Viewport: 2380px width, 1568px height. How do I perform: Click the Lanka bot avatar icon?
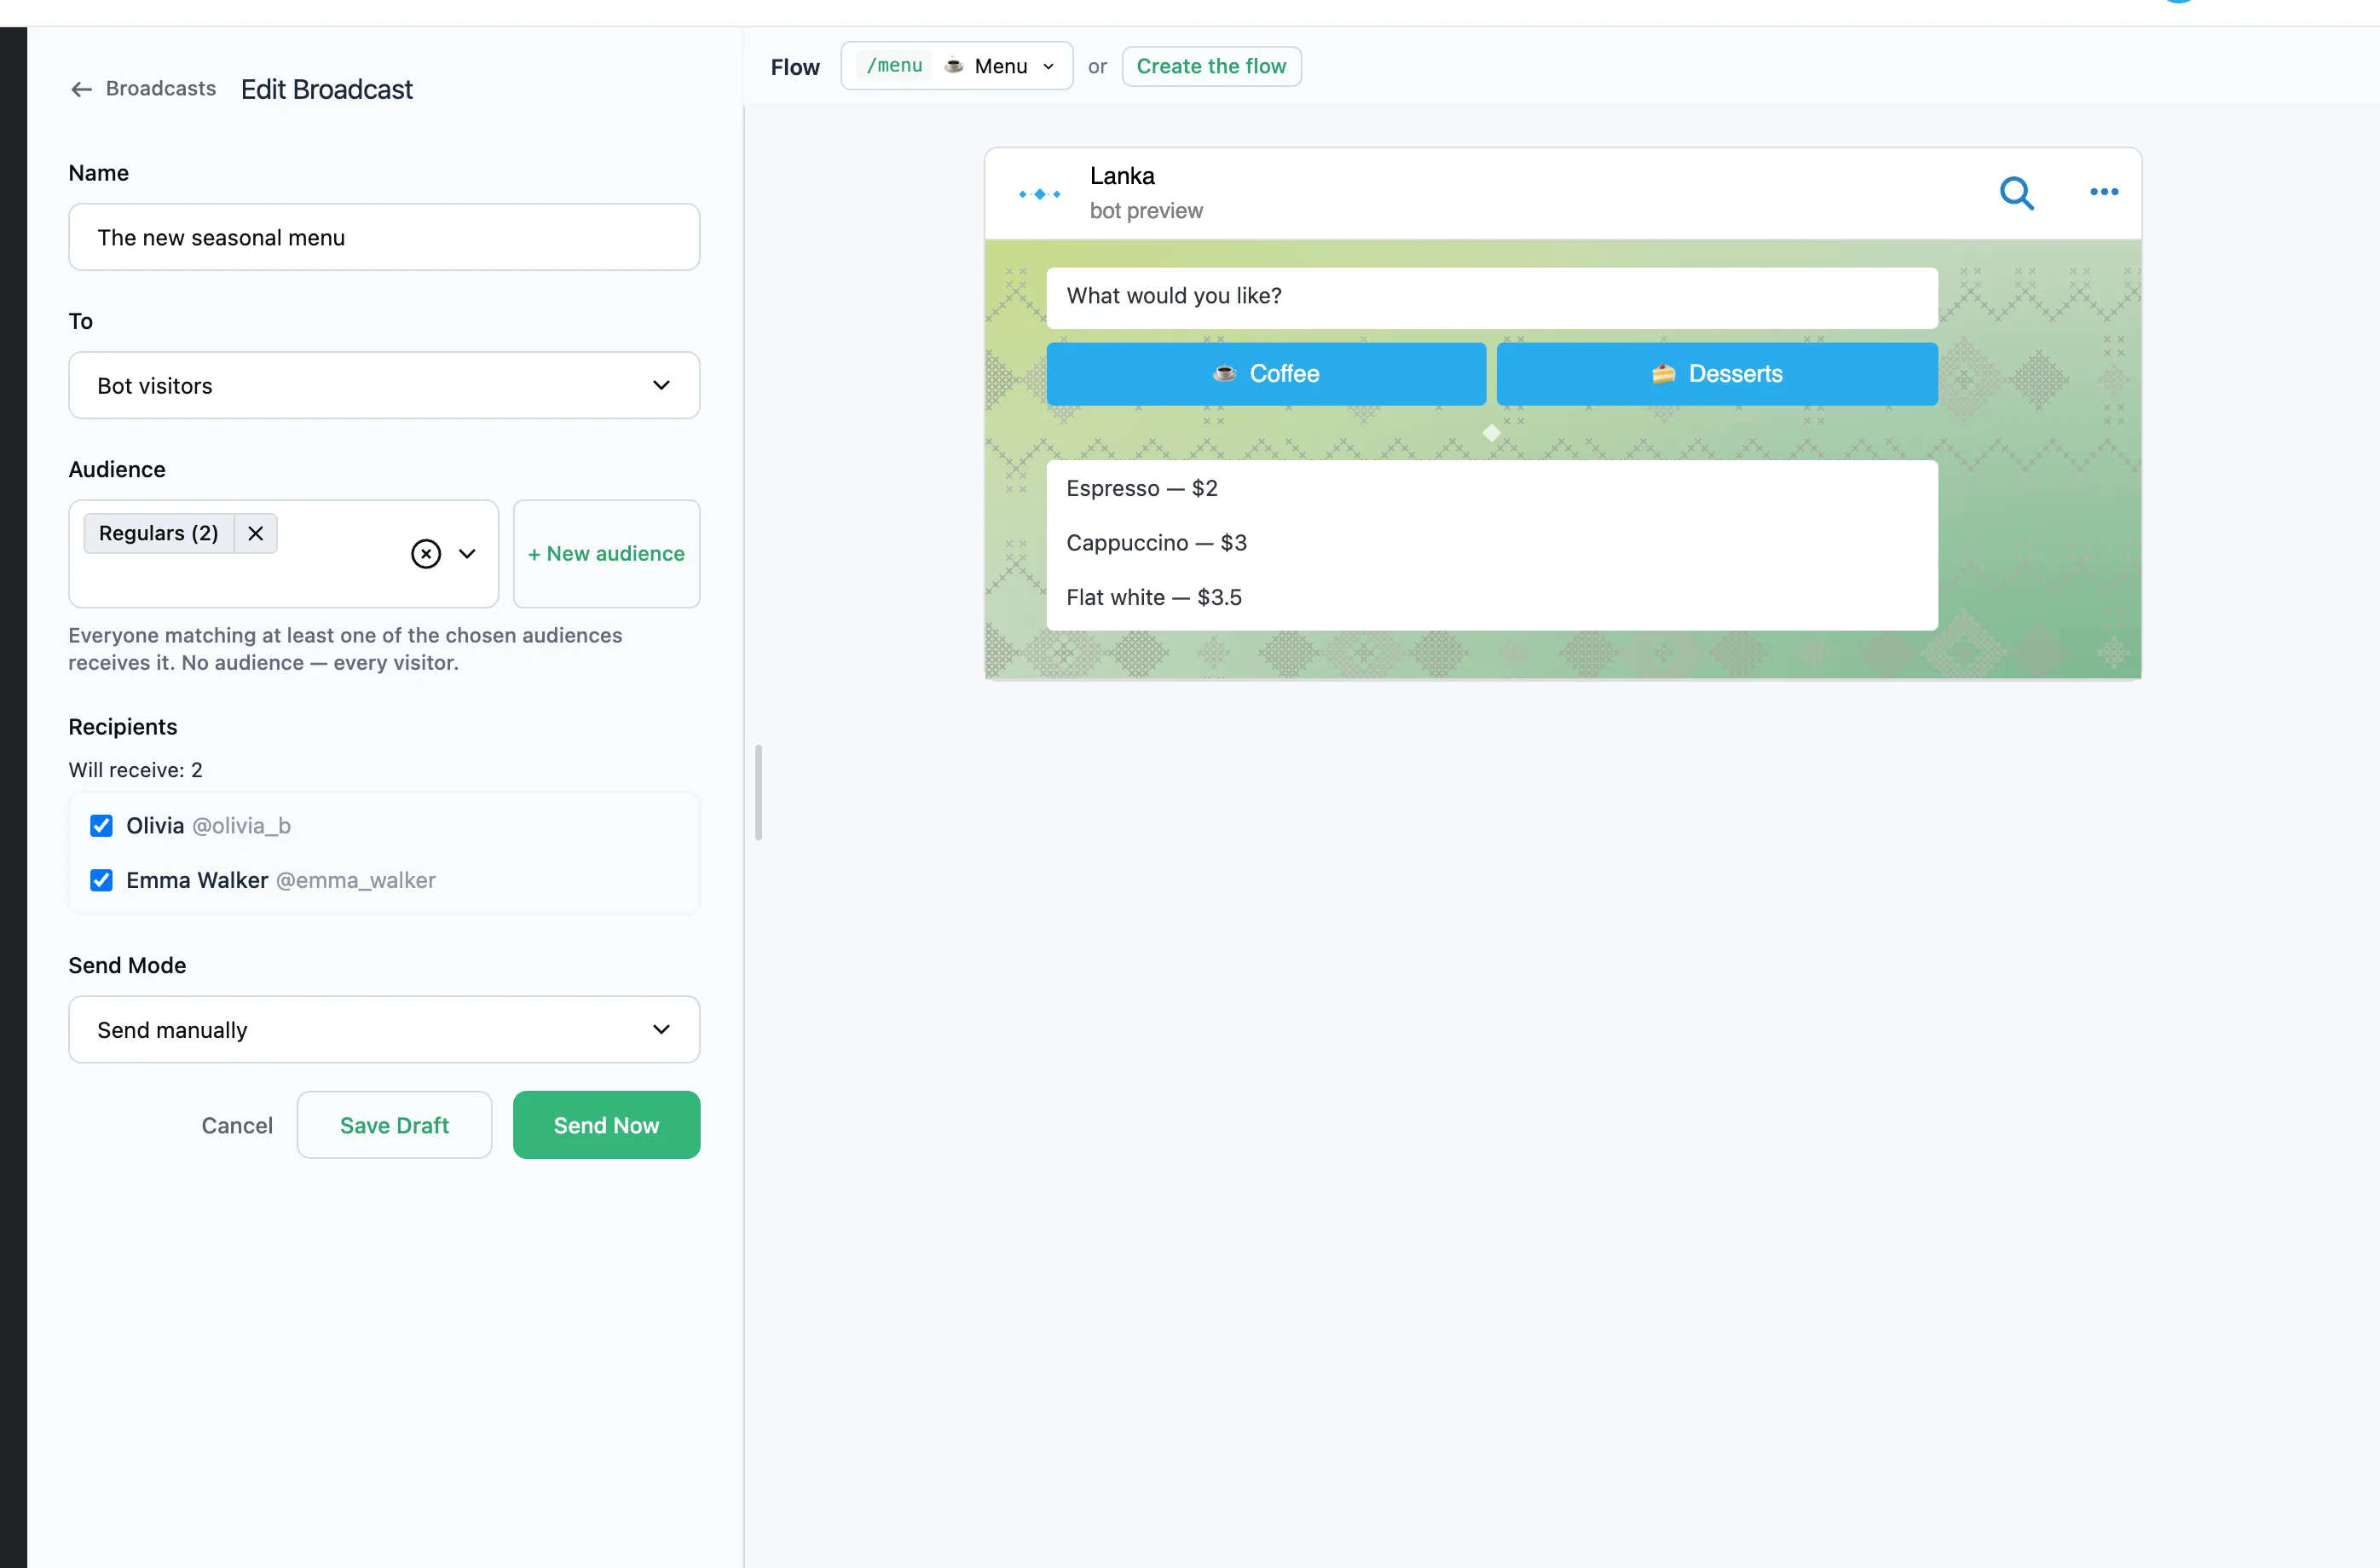click(1039, 194)
